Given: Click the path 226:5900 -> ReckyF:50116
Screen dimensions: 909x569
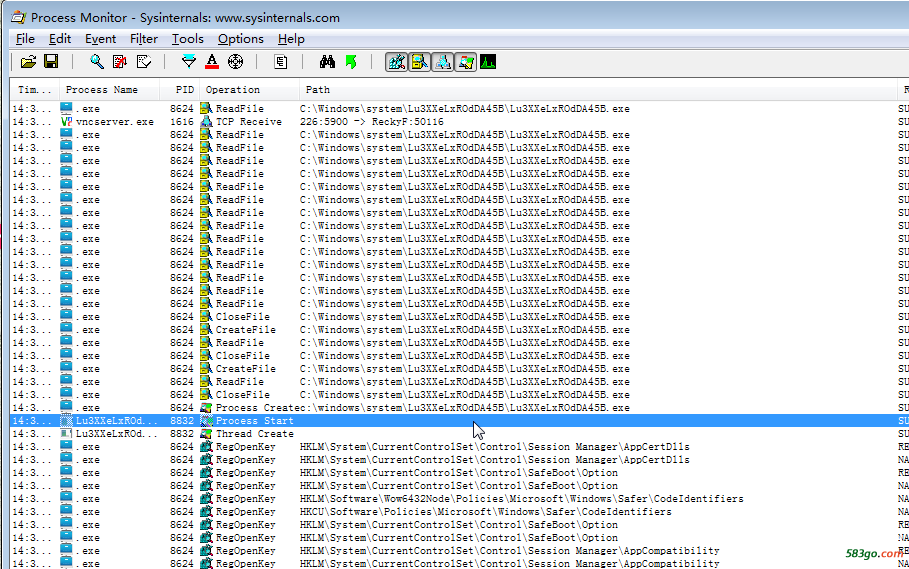Looking at the screenshot, I should pyautogui.click(x=372, y=122).
